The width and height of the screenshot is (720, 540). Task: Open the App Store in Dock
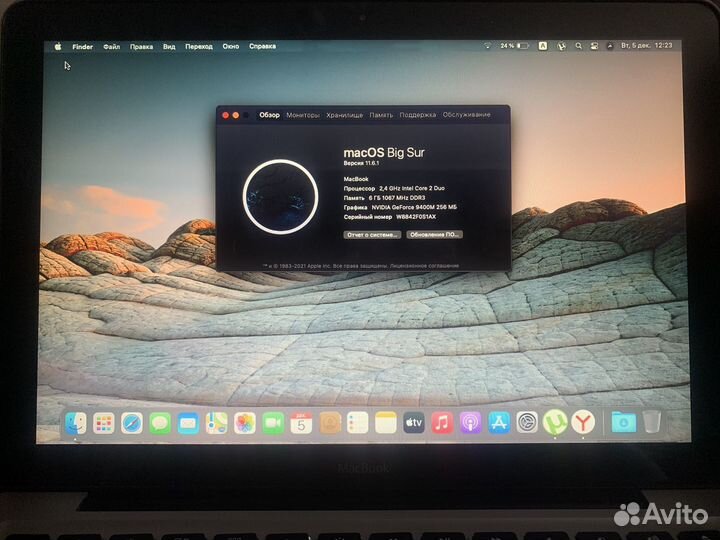pos(499,423)
